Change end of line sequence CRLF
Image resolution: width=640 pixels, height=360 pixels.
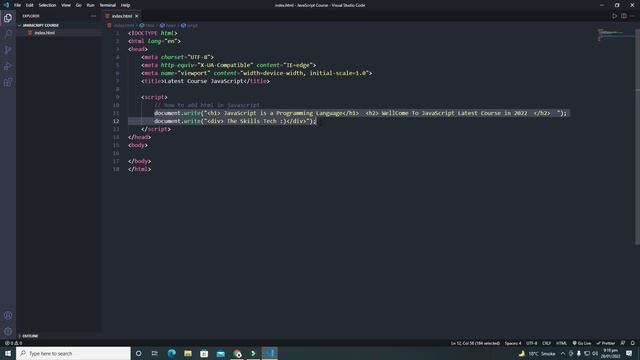pos(547,343)
